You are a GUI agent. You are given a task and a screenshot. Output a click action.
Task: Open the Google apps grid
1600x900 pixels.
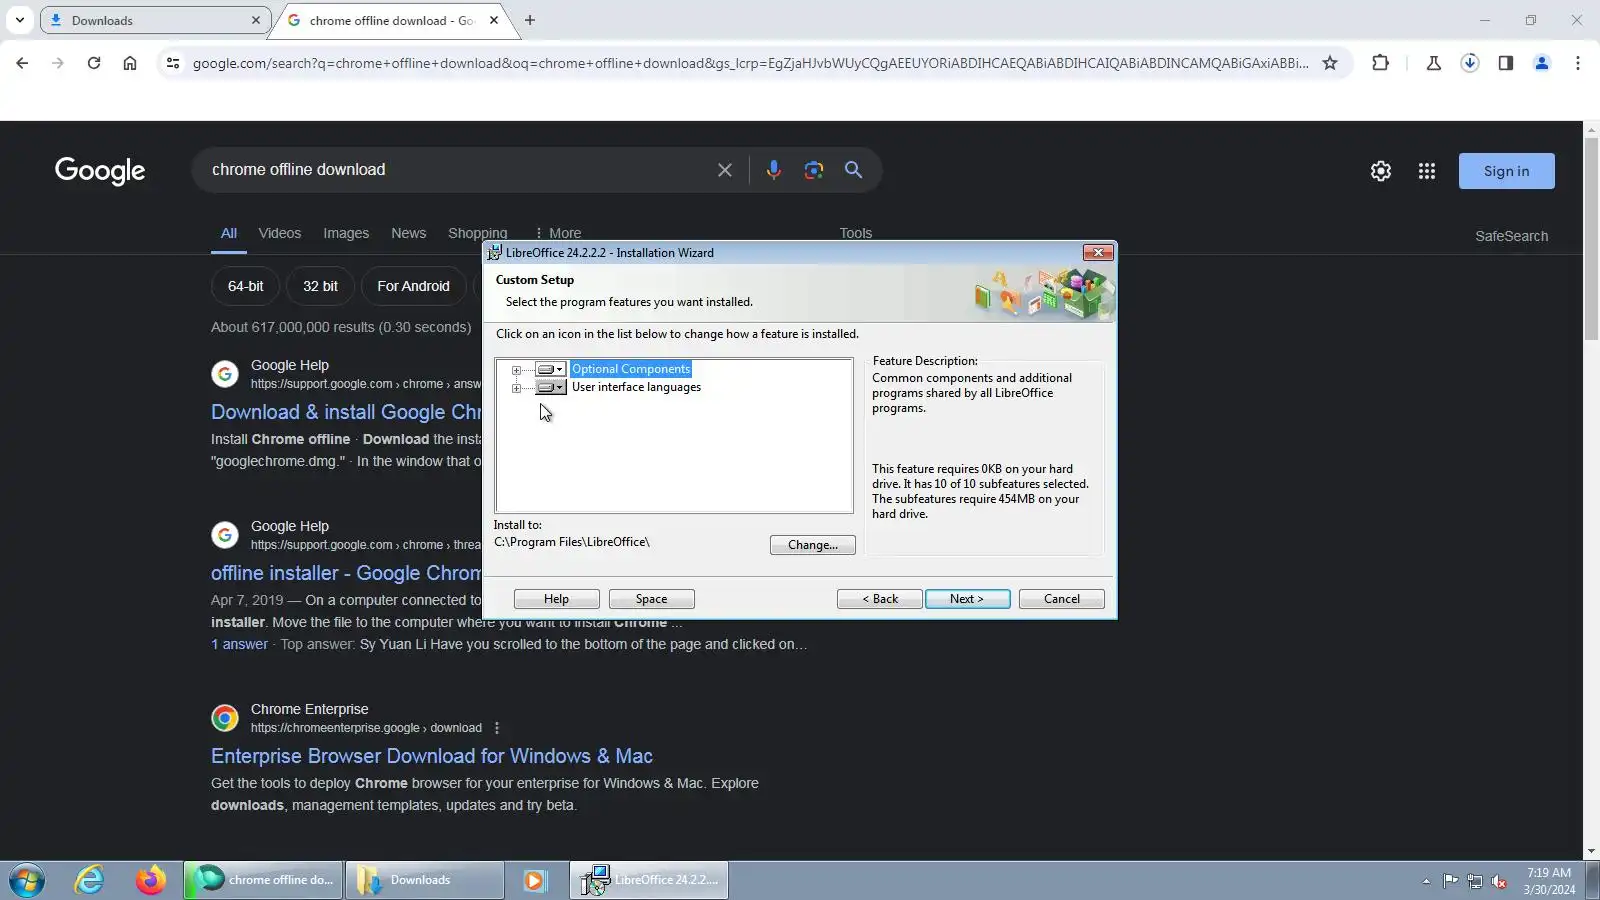[1427, 171]
